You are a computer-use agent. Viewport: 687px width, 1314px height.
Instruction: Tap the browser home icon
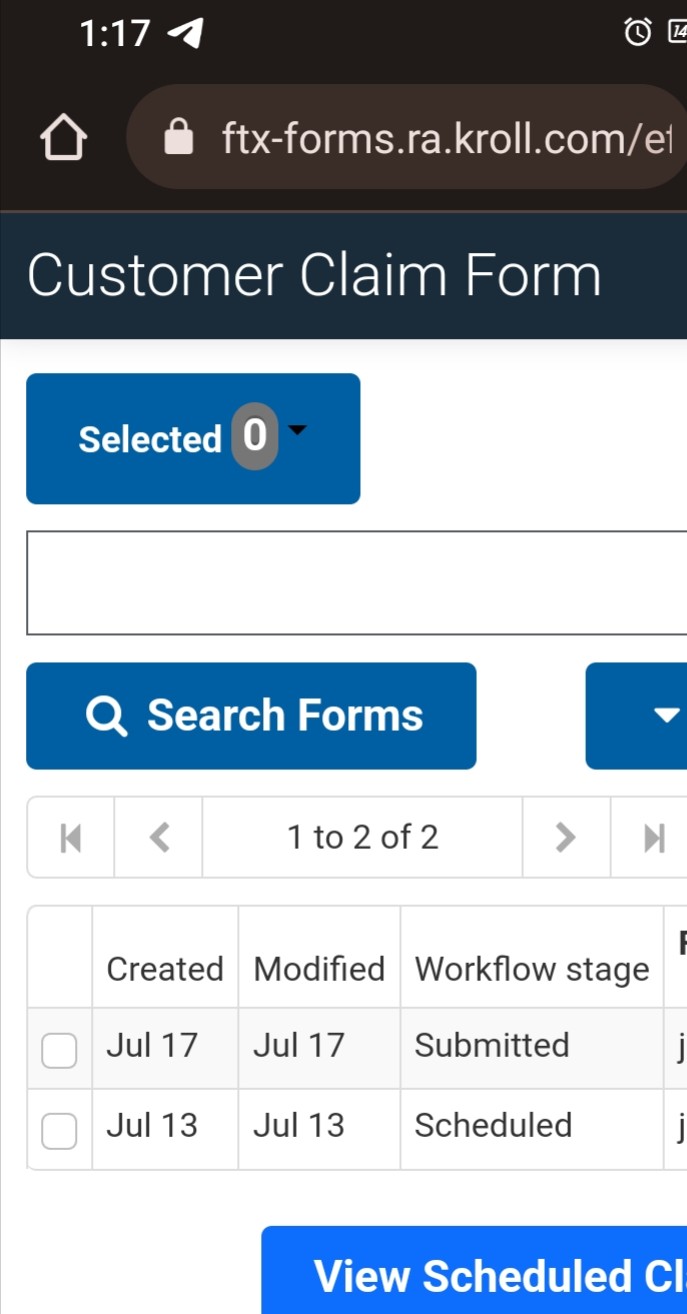coord(63,138)
